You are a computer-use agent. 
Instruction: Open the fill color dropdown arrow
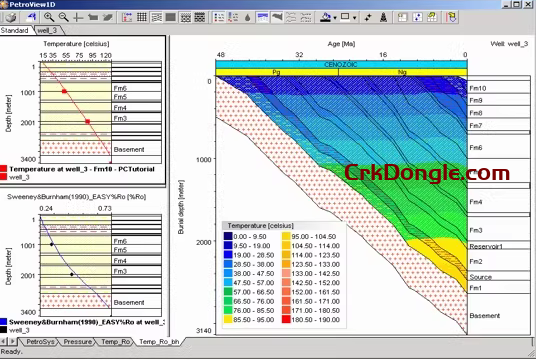(x=335, y=18)
